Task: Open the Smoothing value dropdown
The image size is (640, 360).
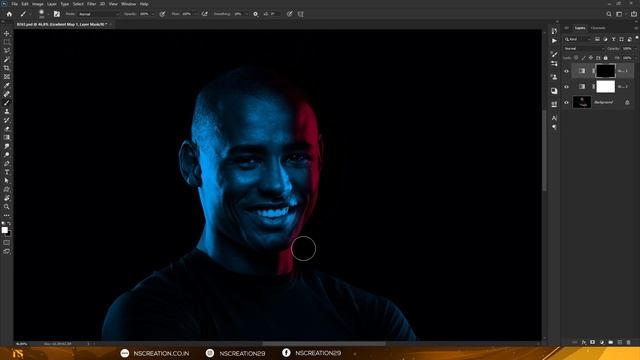Action: tap(246, 14)
